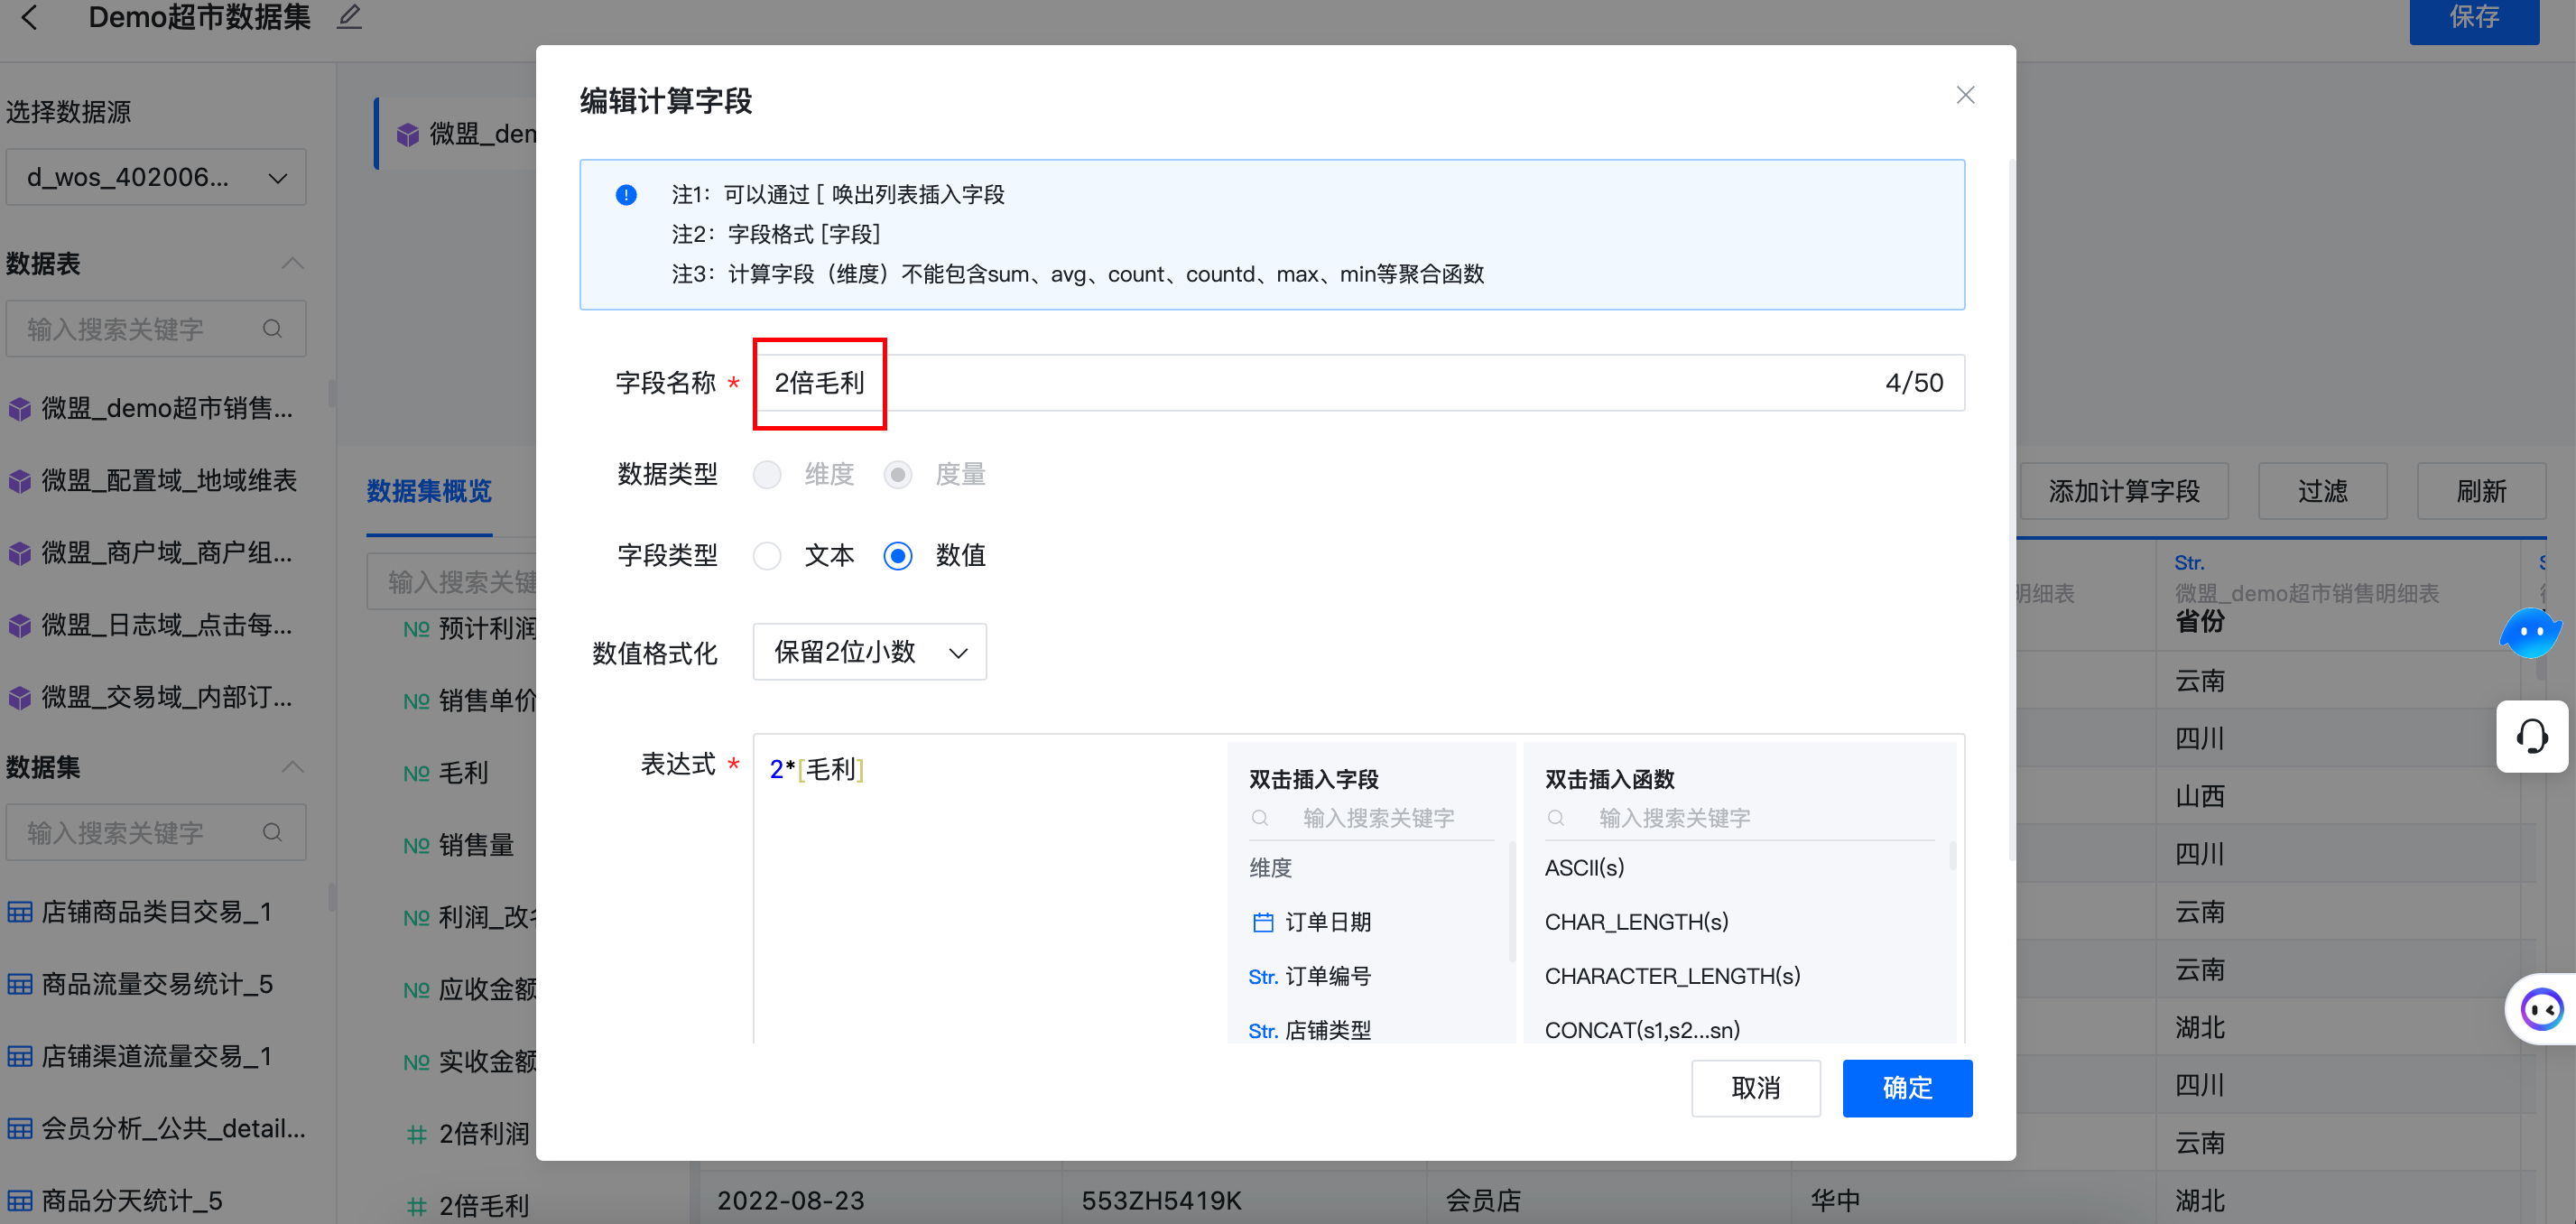Select the ASCII(s) function
Viewport: 2576px width, 1224px height.
pos(1584,868)
